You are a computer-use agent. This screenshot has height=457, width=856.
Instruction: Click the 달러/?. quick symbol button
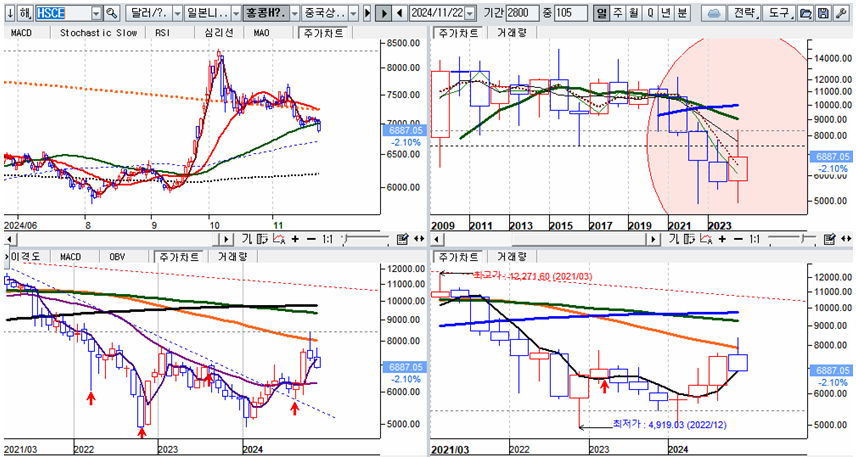tap(148, 13)
